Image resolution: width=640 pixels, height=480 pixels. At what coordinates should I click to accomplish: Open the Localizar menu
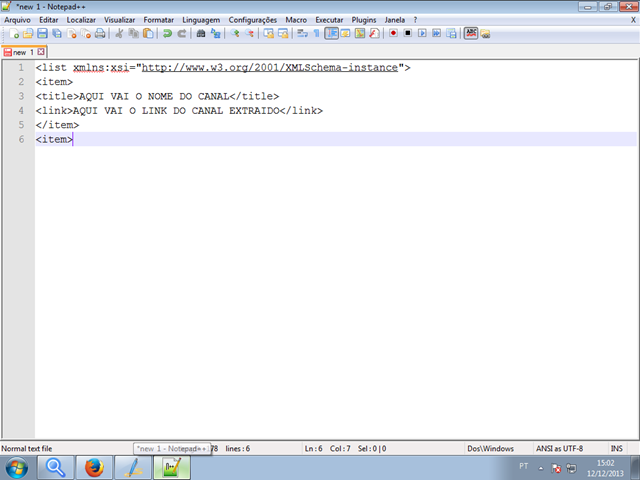pyautogui.click(x=81, y=20)
